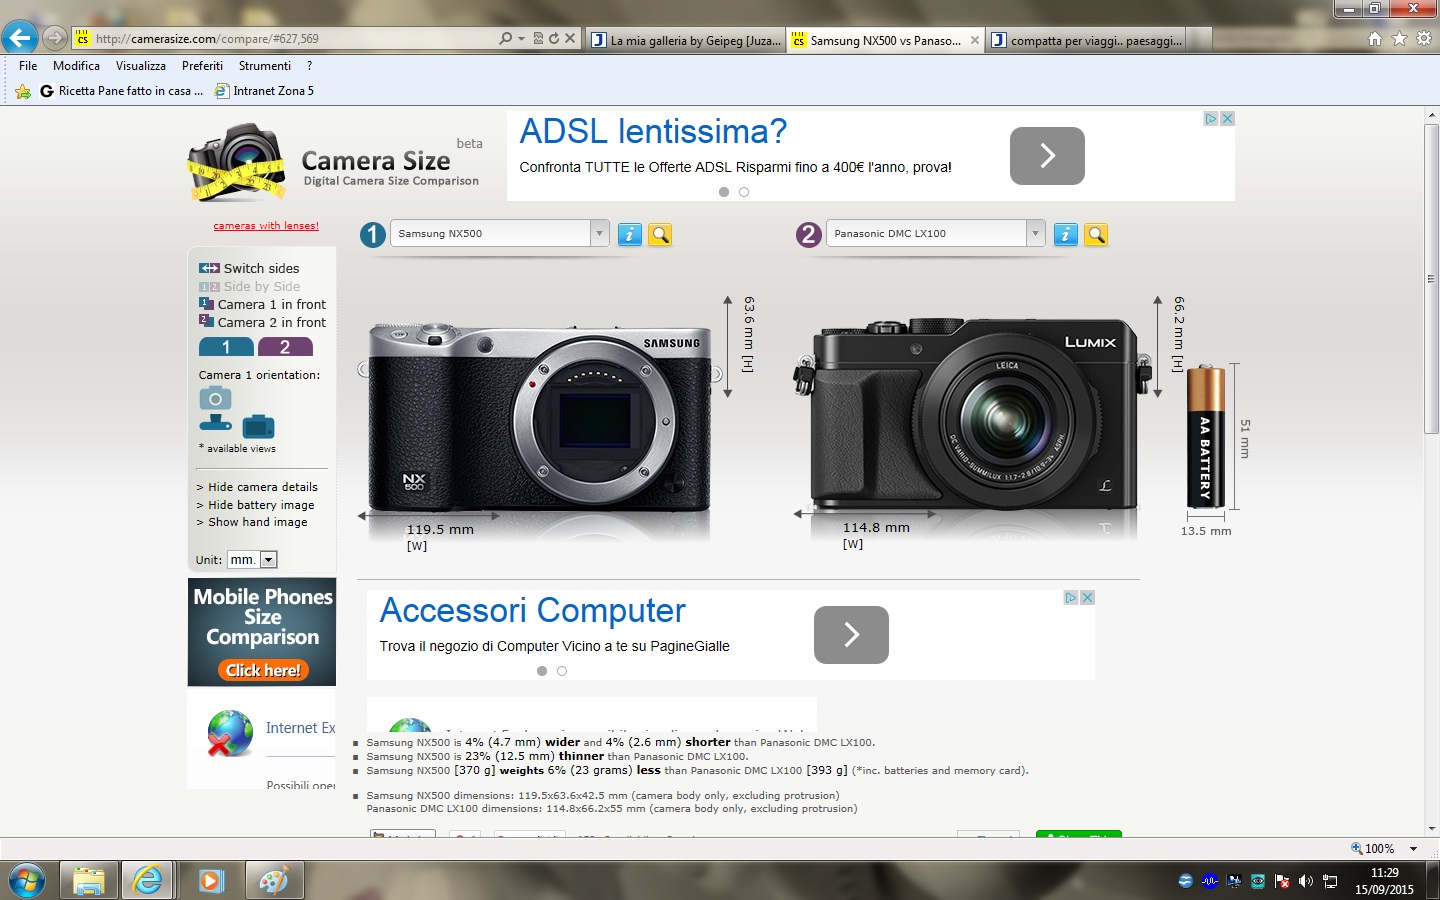Screen dimensions: 1440x900
Task: Select the back-view camera orientation icon
Action: tap(258, 426)
